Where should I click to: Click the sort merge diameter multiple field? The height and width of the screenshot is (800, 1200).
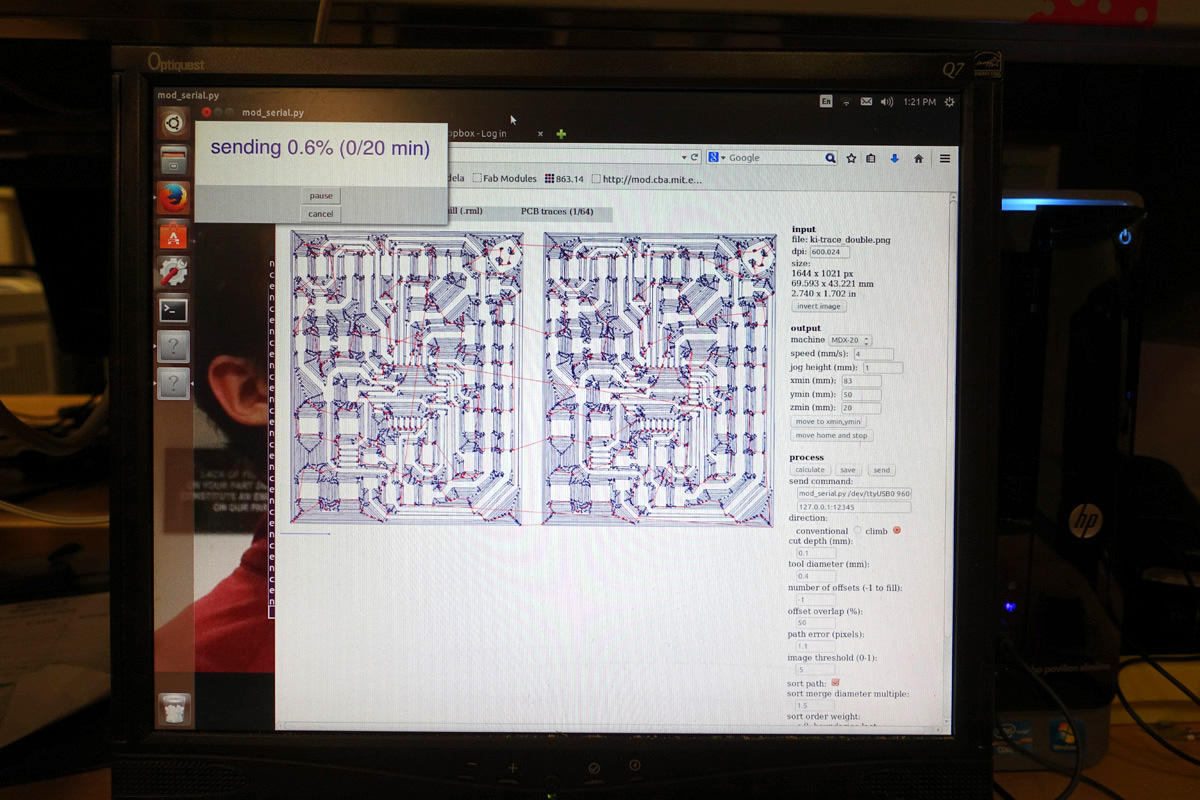pyautogui.click(x=815, y=705)
